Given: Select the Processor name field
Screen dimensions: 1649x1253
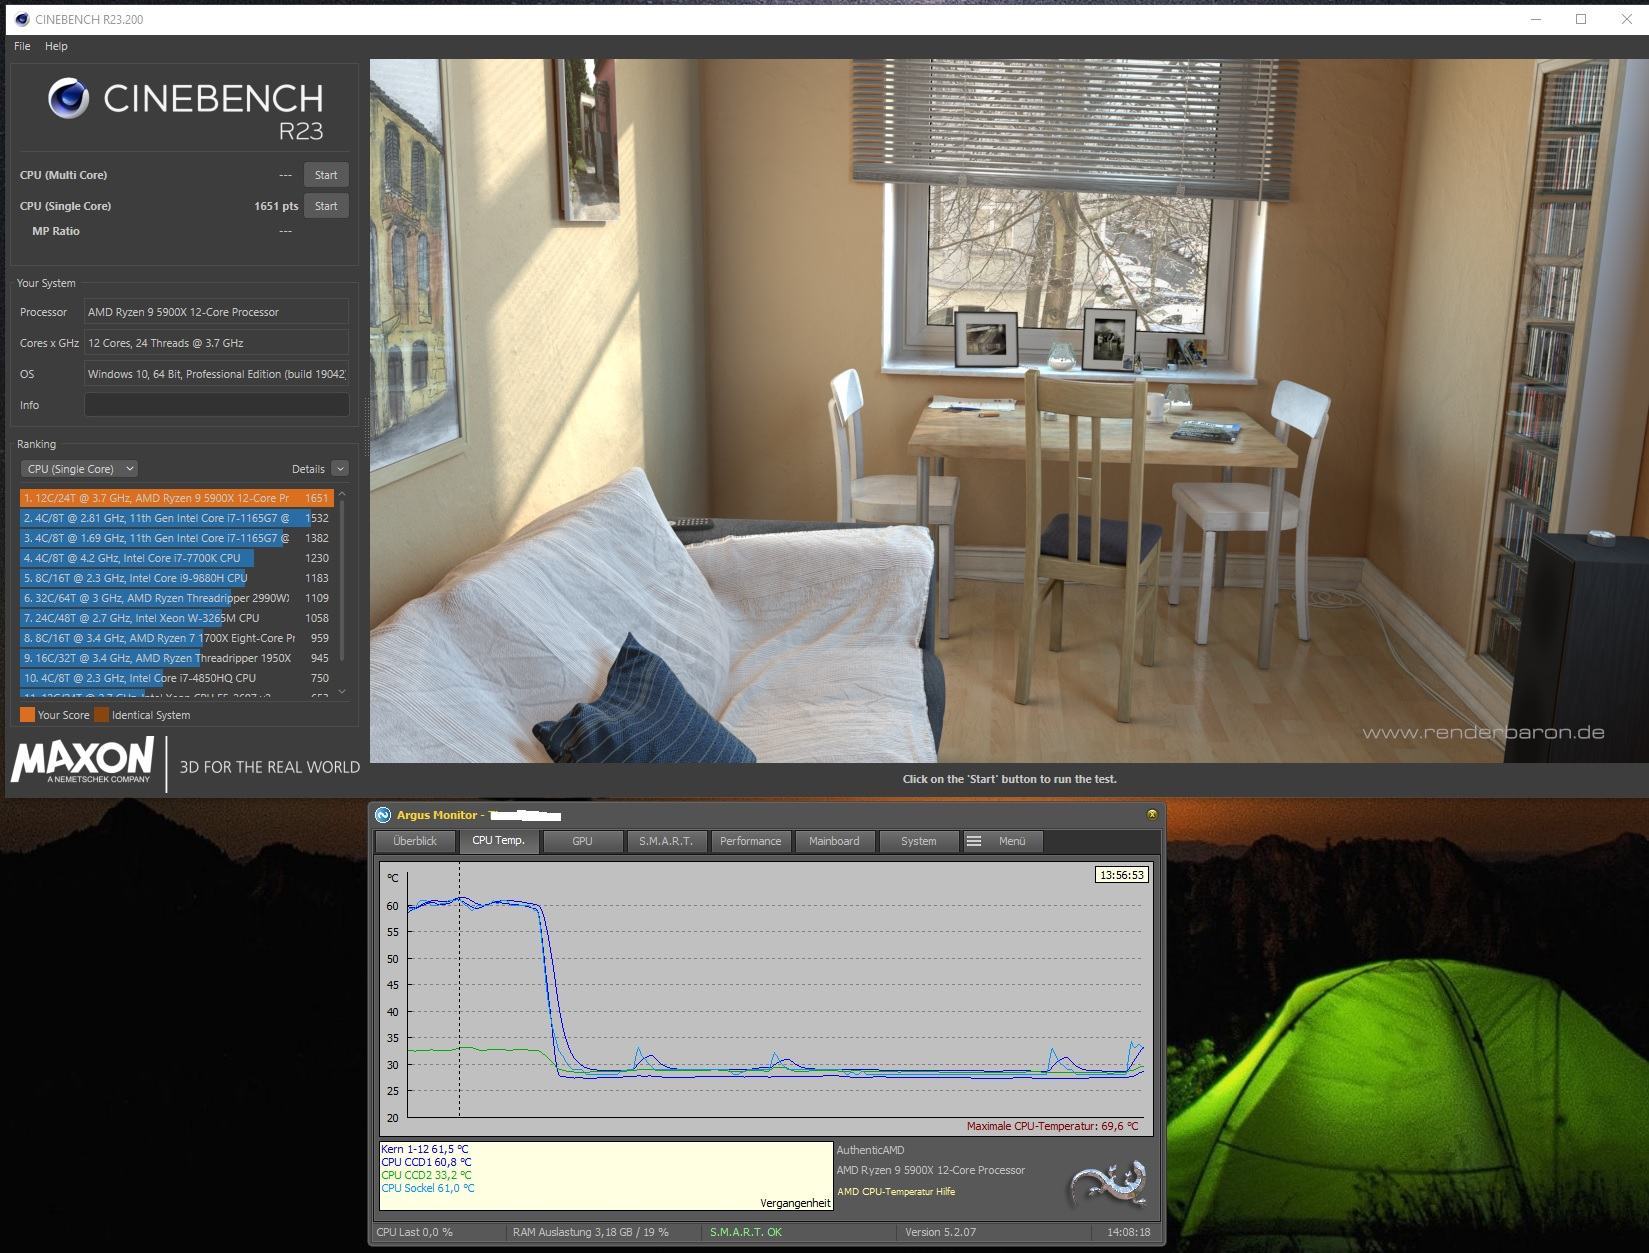Looking at the screenshot, I should 216,312.
